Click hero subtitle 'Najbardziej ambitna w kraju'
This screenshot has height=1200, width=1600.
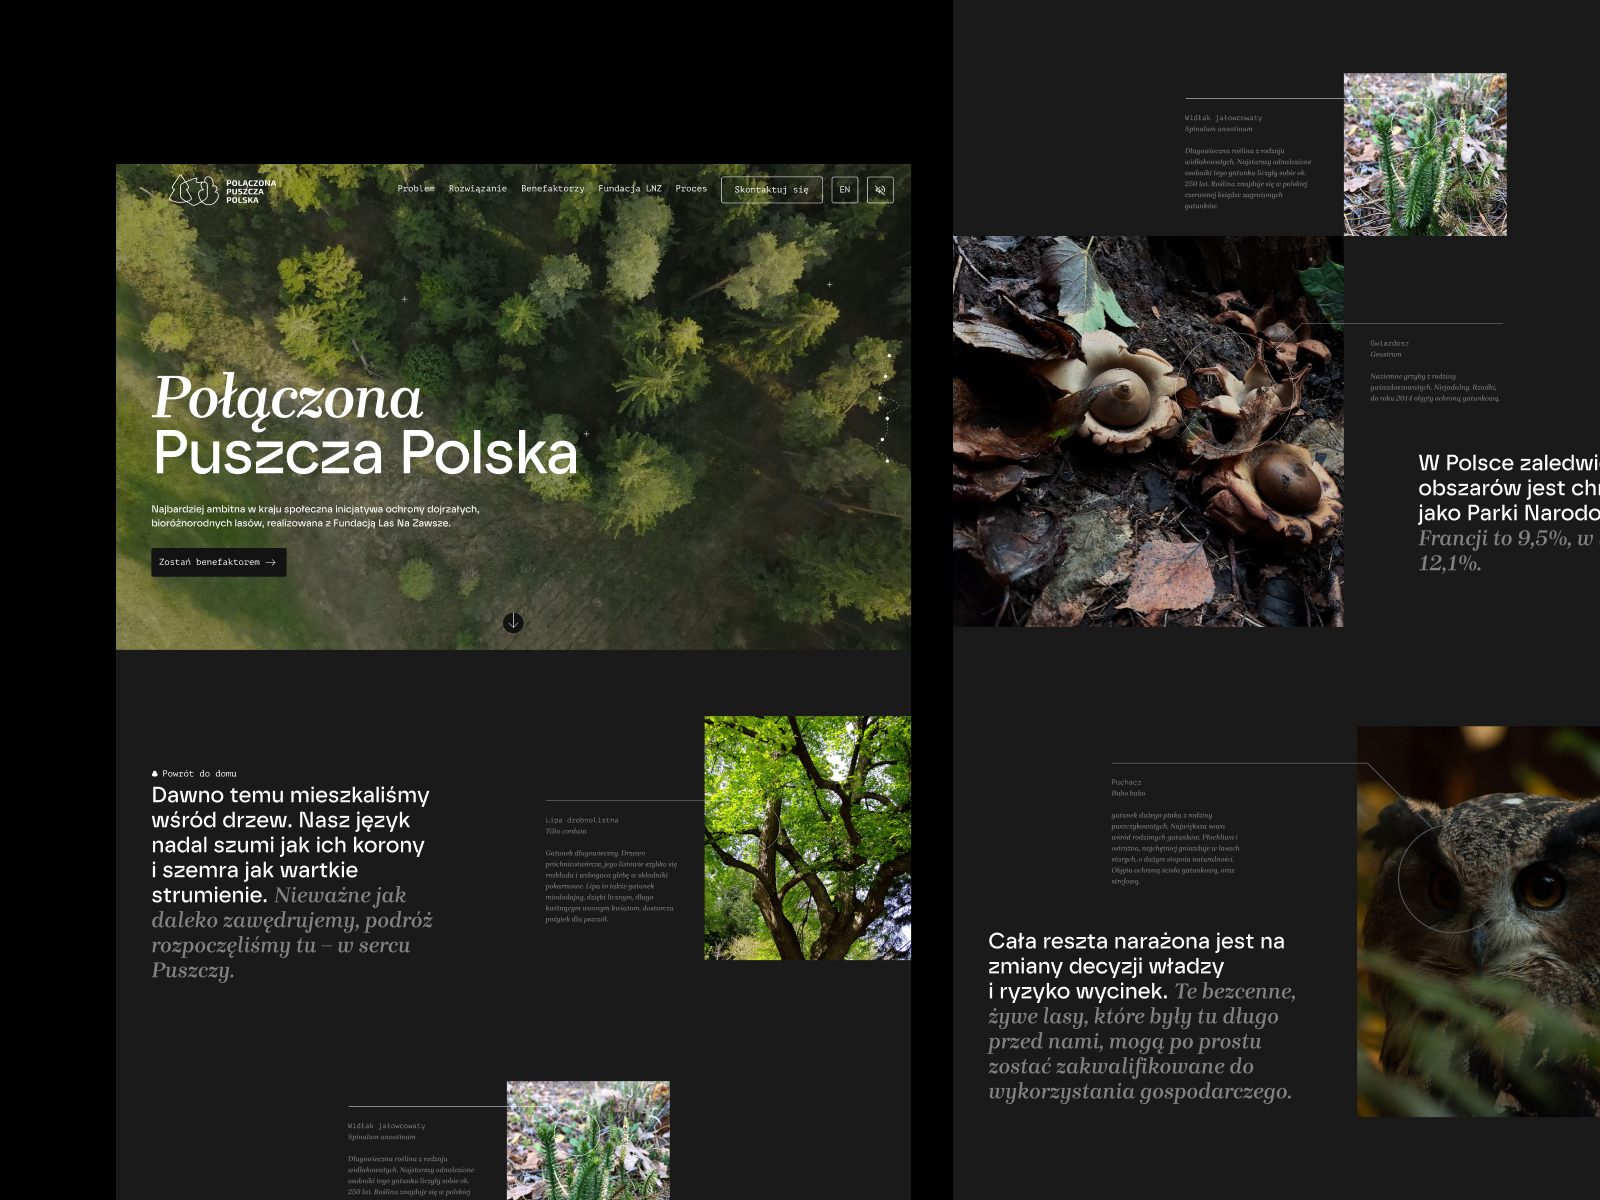coord(315,516)
